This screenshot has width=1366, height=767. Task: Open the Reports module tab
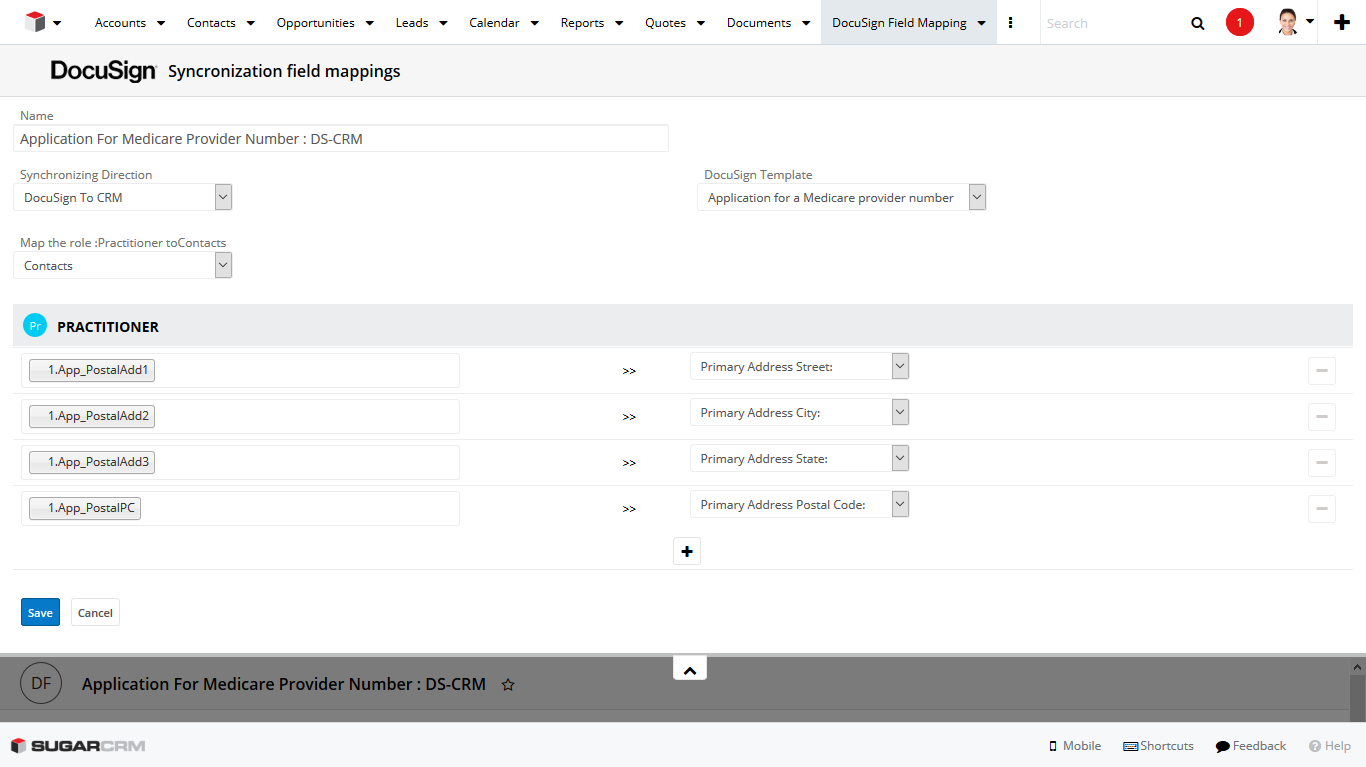pos(582,23)
